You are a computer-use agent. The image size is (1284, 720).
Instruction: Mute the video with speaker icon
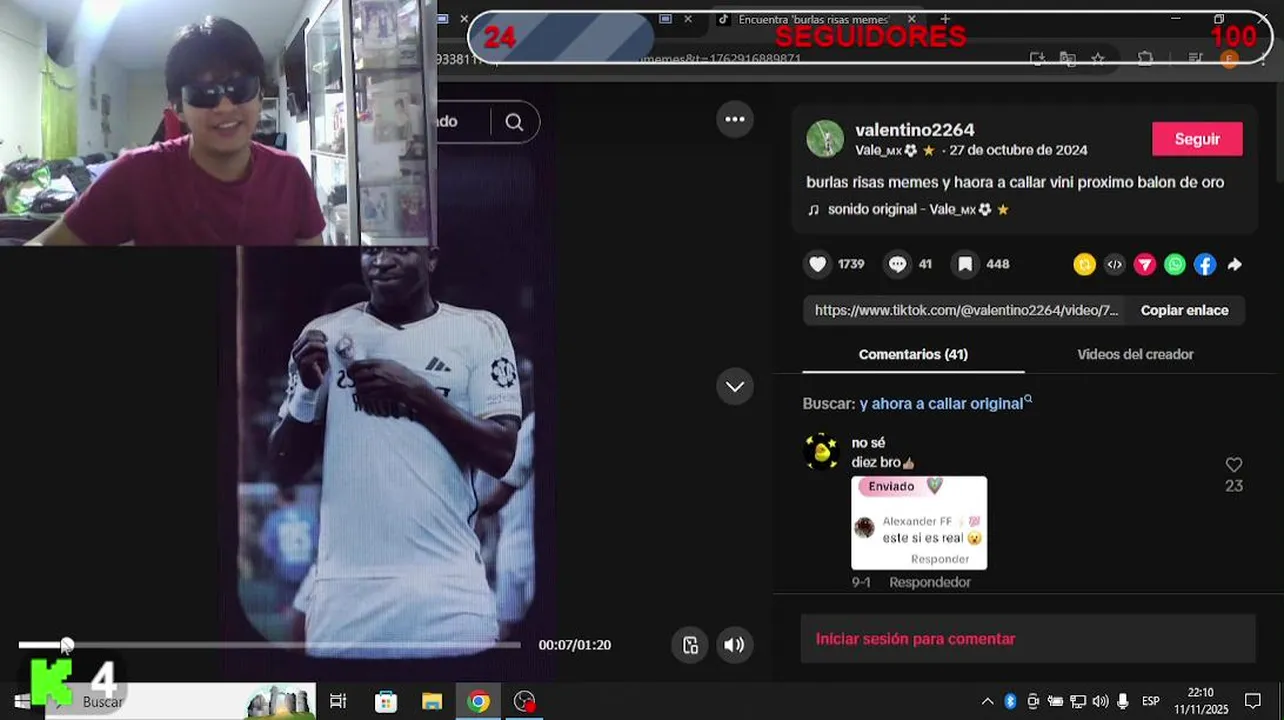[734, 645]
